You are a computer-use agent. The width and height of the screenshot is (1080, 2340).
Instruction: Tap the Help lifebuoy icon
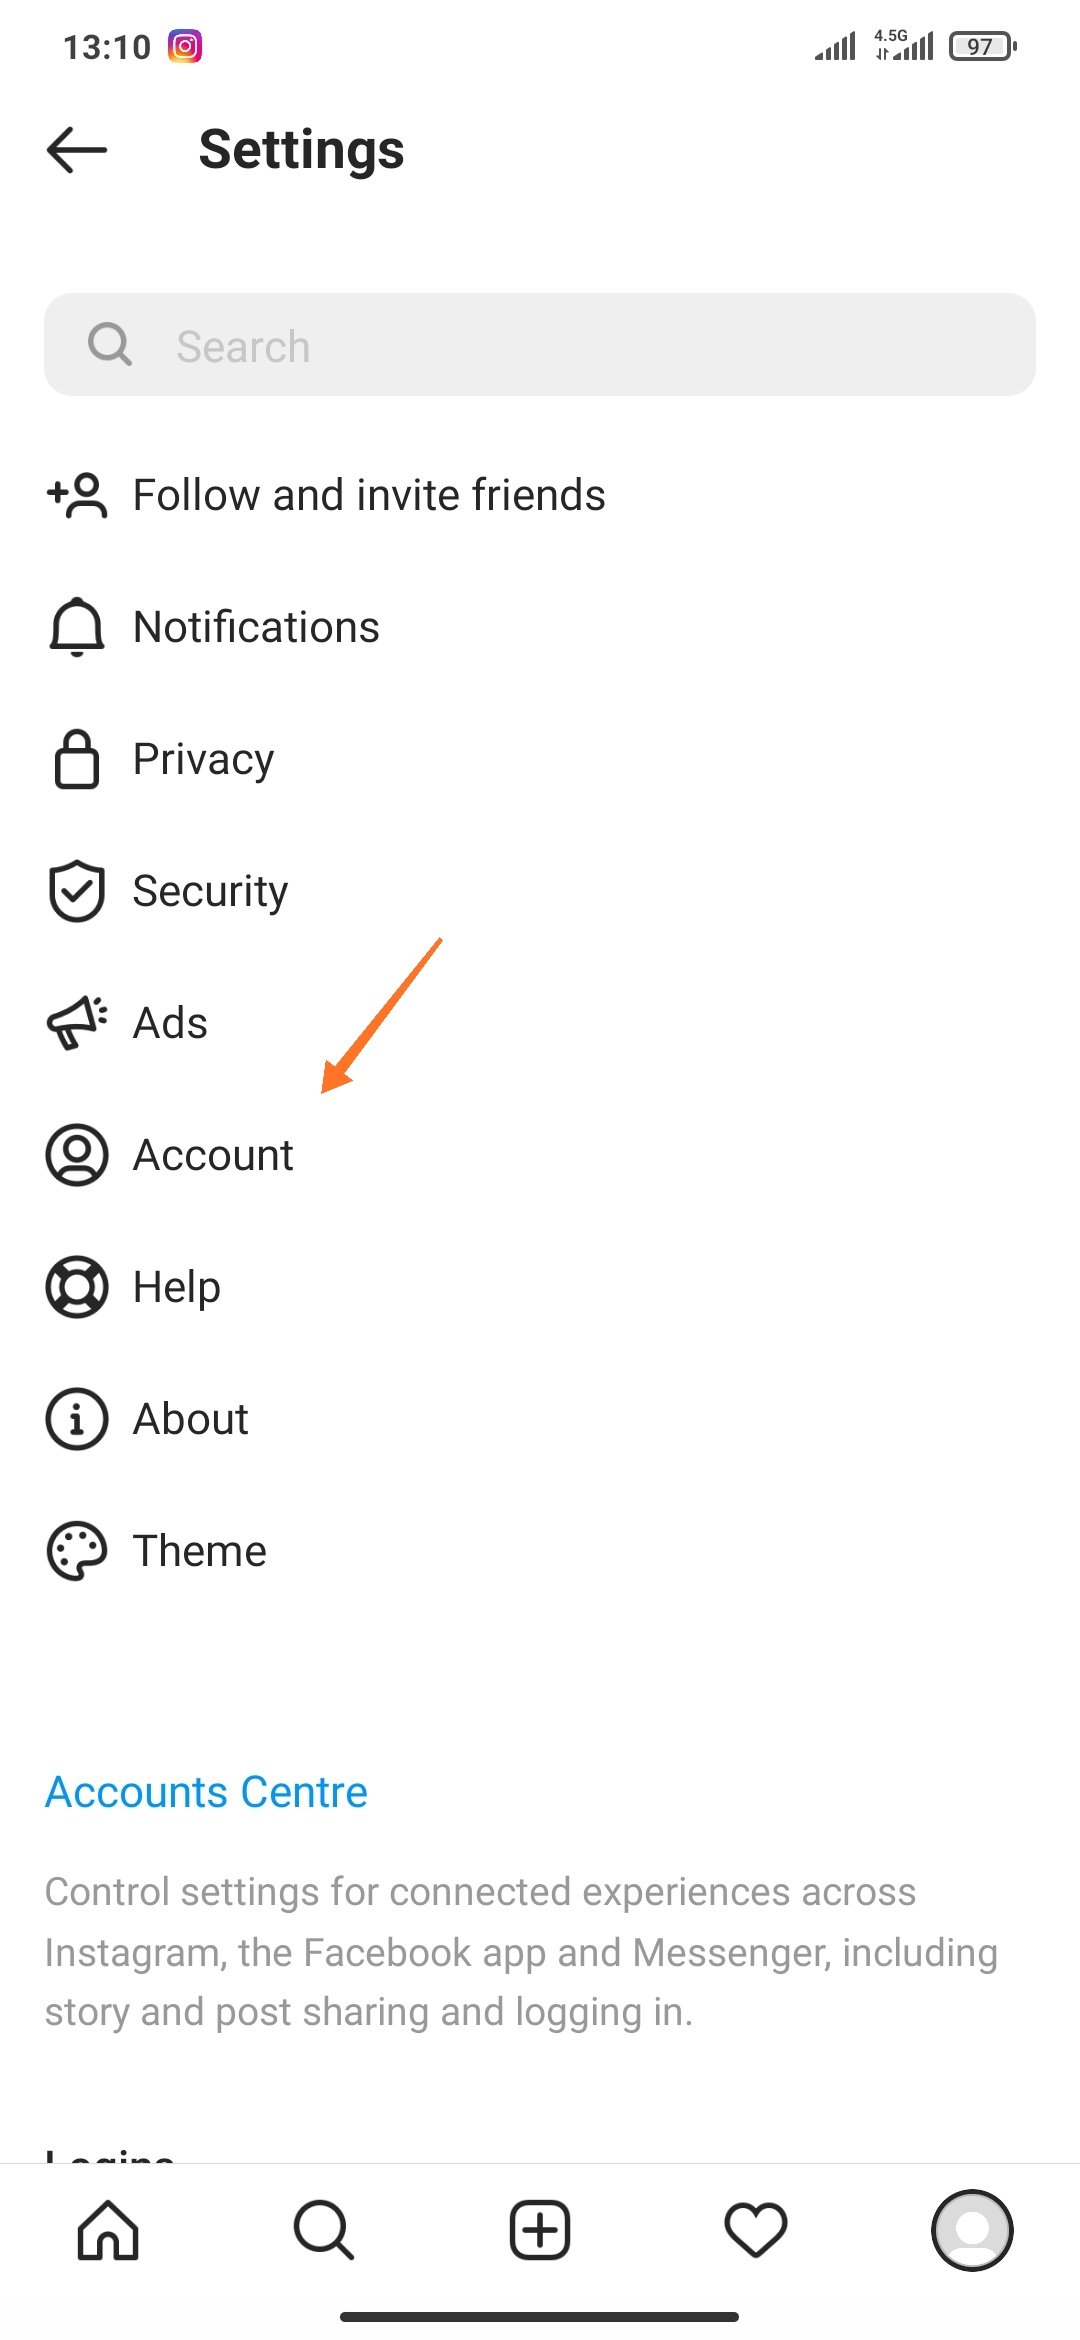[77, 1287]
